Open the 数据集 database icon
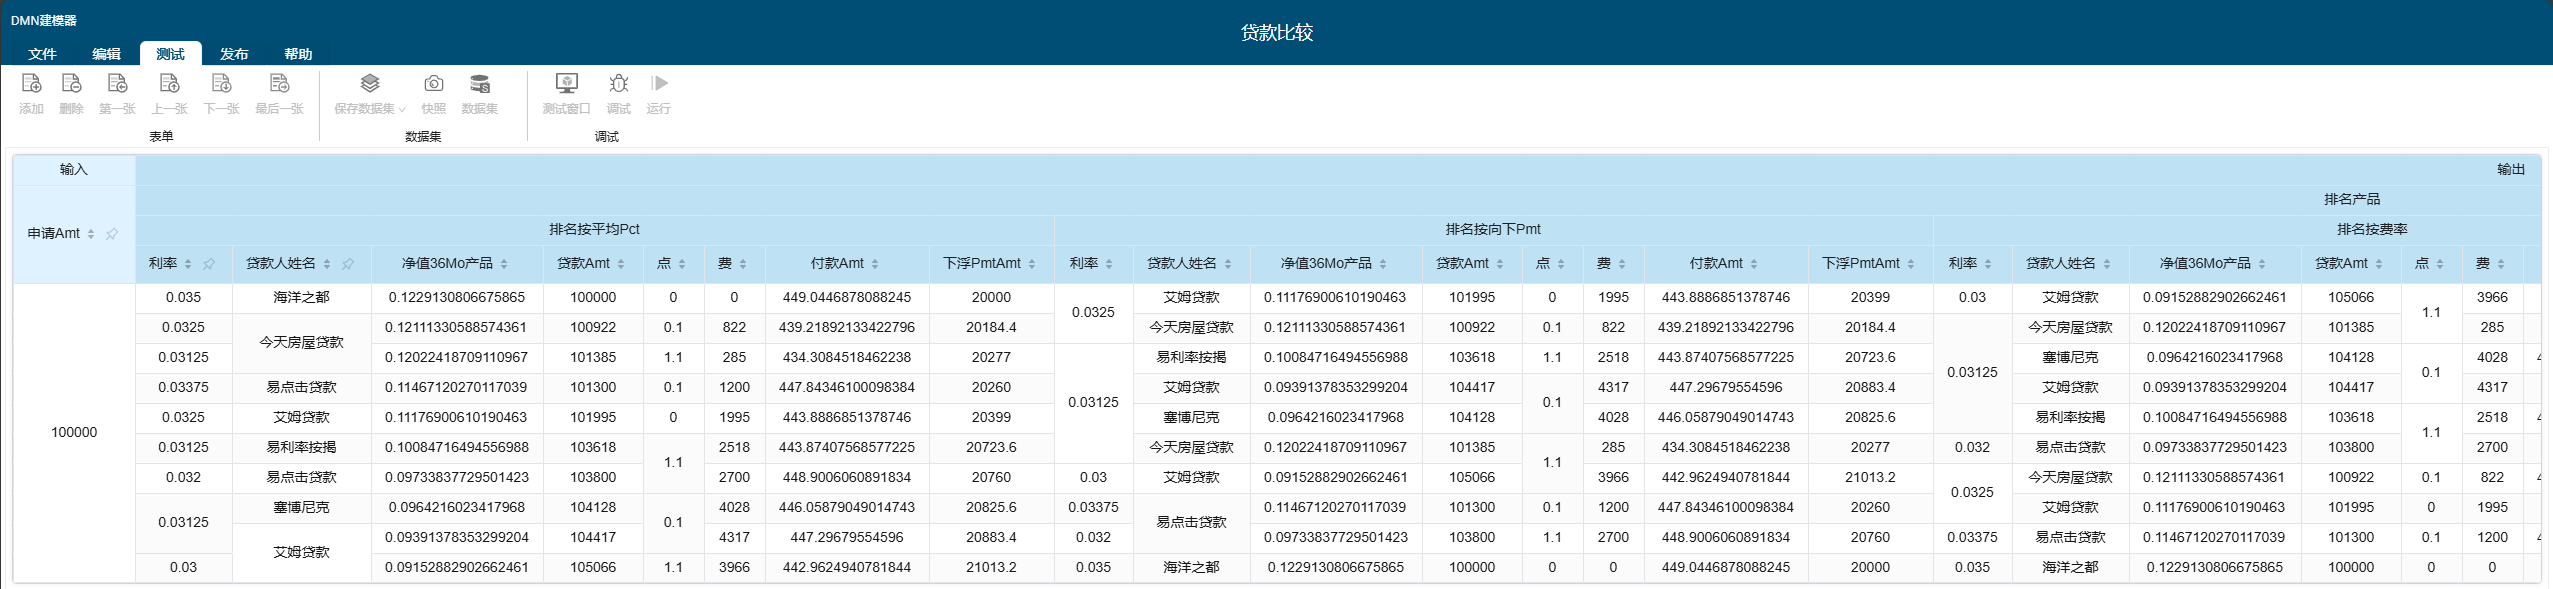The width and height of the screenshot is (2553, 589). click(479, 84)
